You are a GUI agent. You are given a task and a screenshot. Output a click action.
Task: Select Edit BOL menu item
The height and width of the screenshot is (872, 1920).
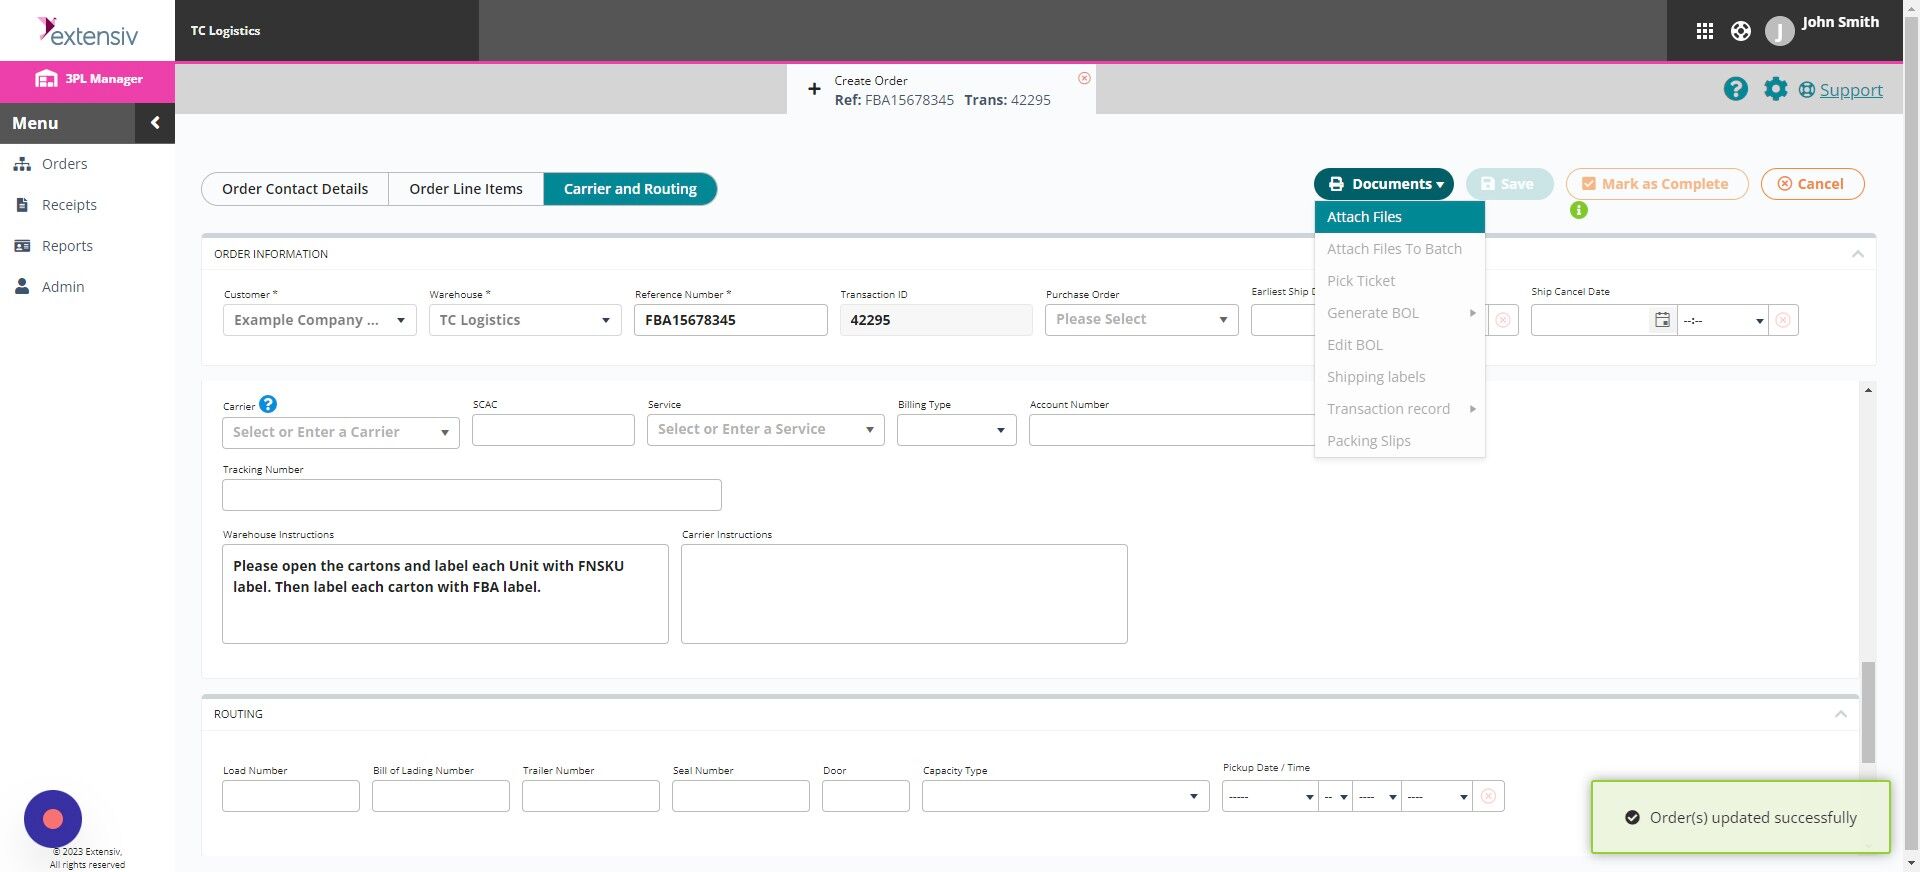pos(1400,345)
